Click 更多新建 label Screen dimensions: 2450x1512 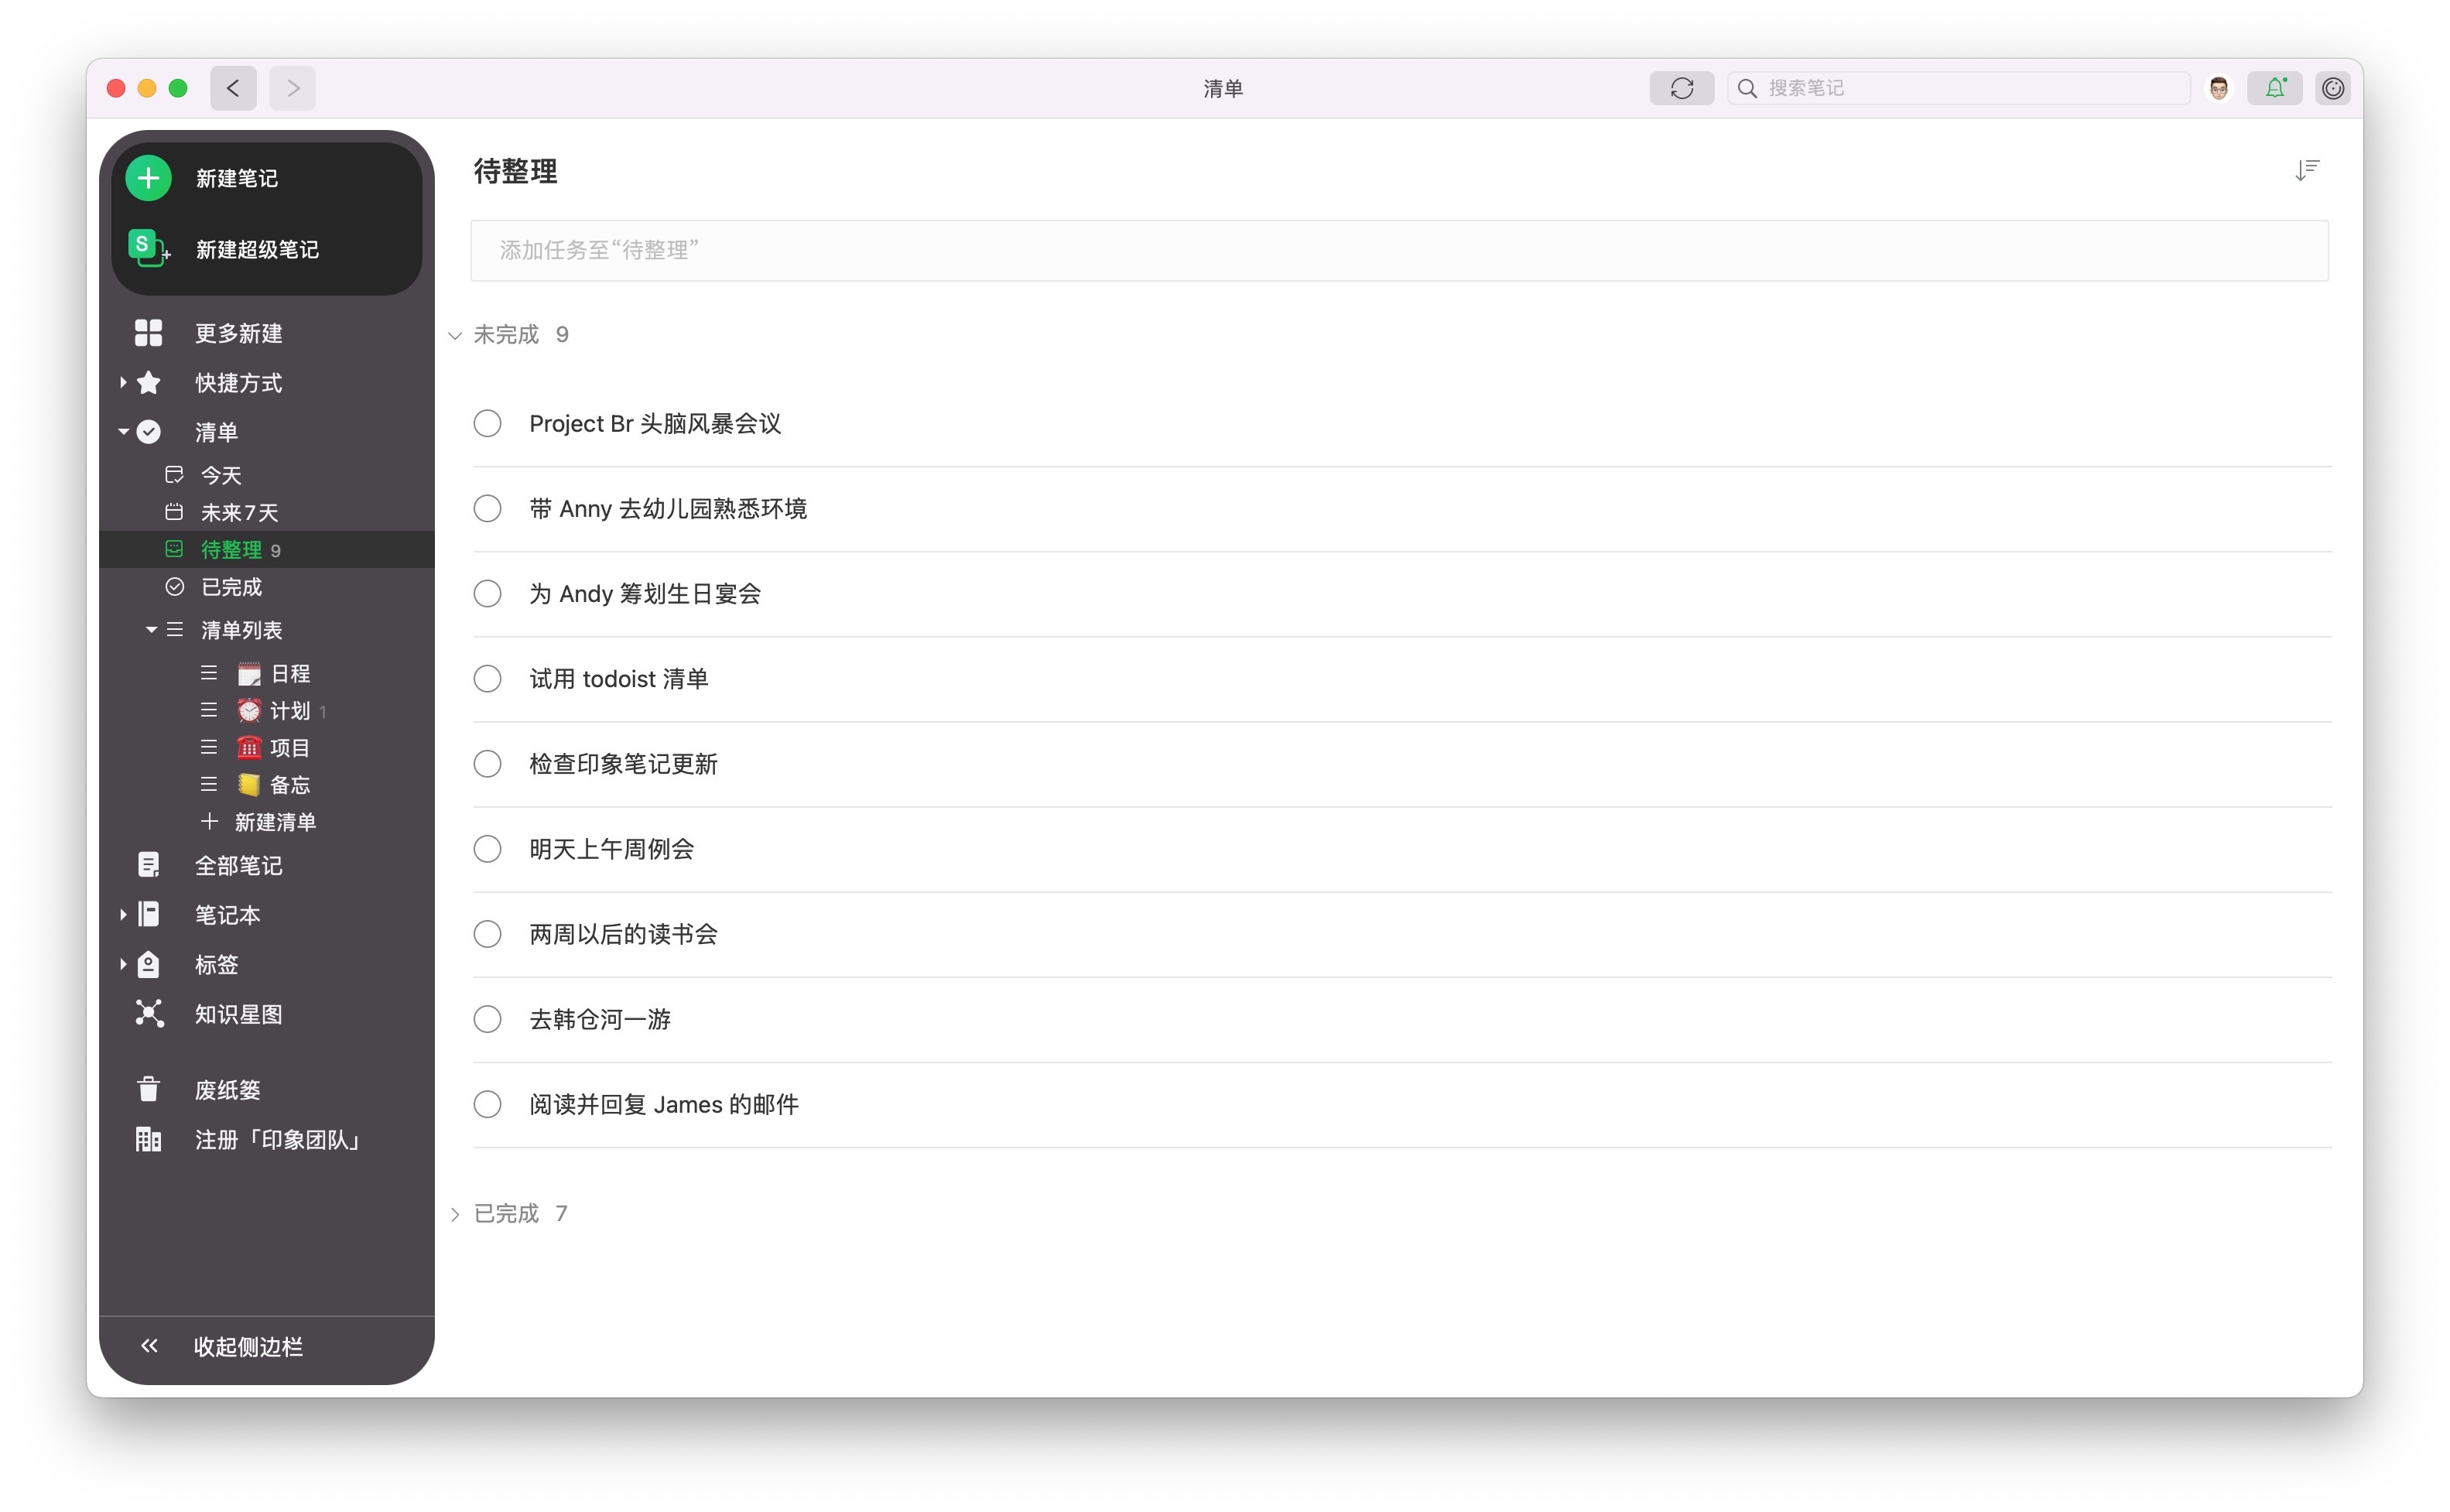click(x=238, y=333)
